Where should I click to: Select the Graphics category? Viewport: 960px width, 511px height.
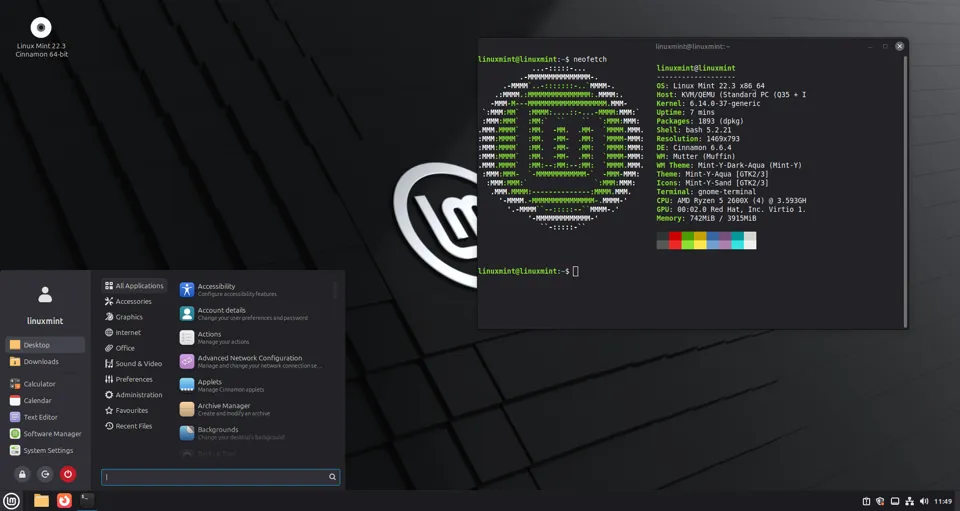(x=134, y=317)
